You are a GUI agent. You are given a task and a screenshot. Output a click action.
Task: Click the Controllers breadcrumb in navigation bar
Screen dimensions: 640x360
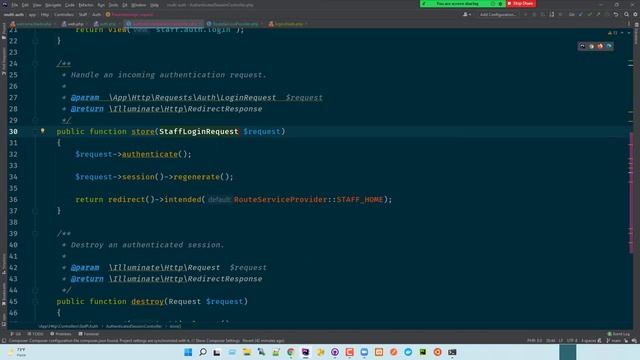point(64,14)
